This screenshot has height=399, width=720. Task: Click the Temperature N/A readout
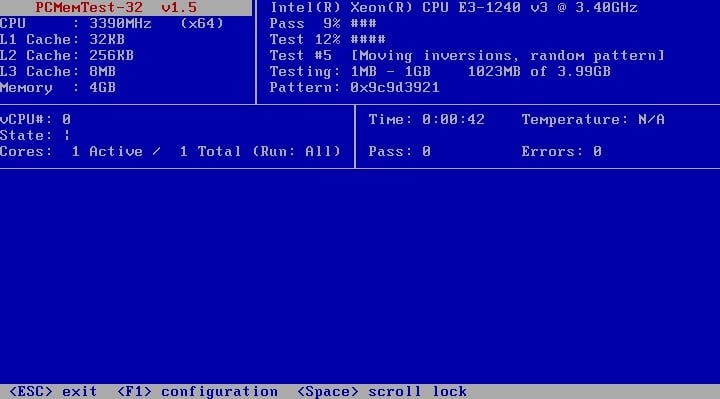(x=593, y=119)
